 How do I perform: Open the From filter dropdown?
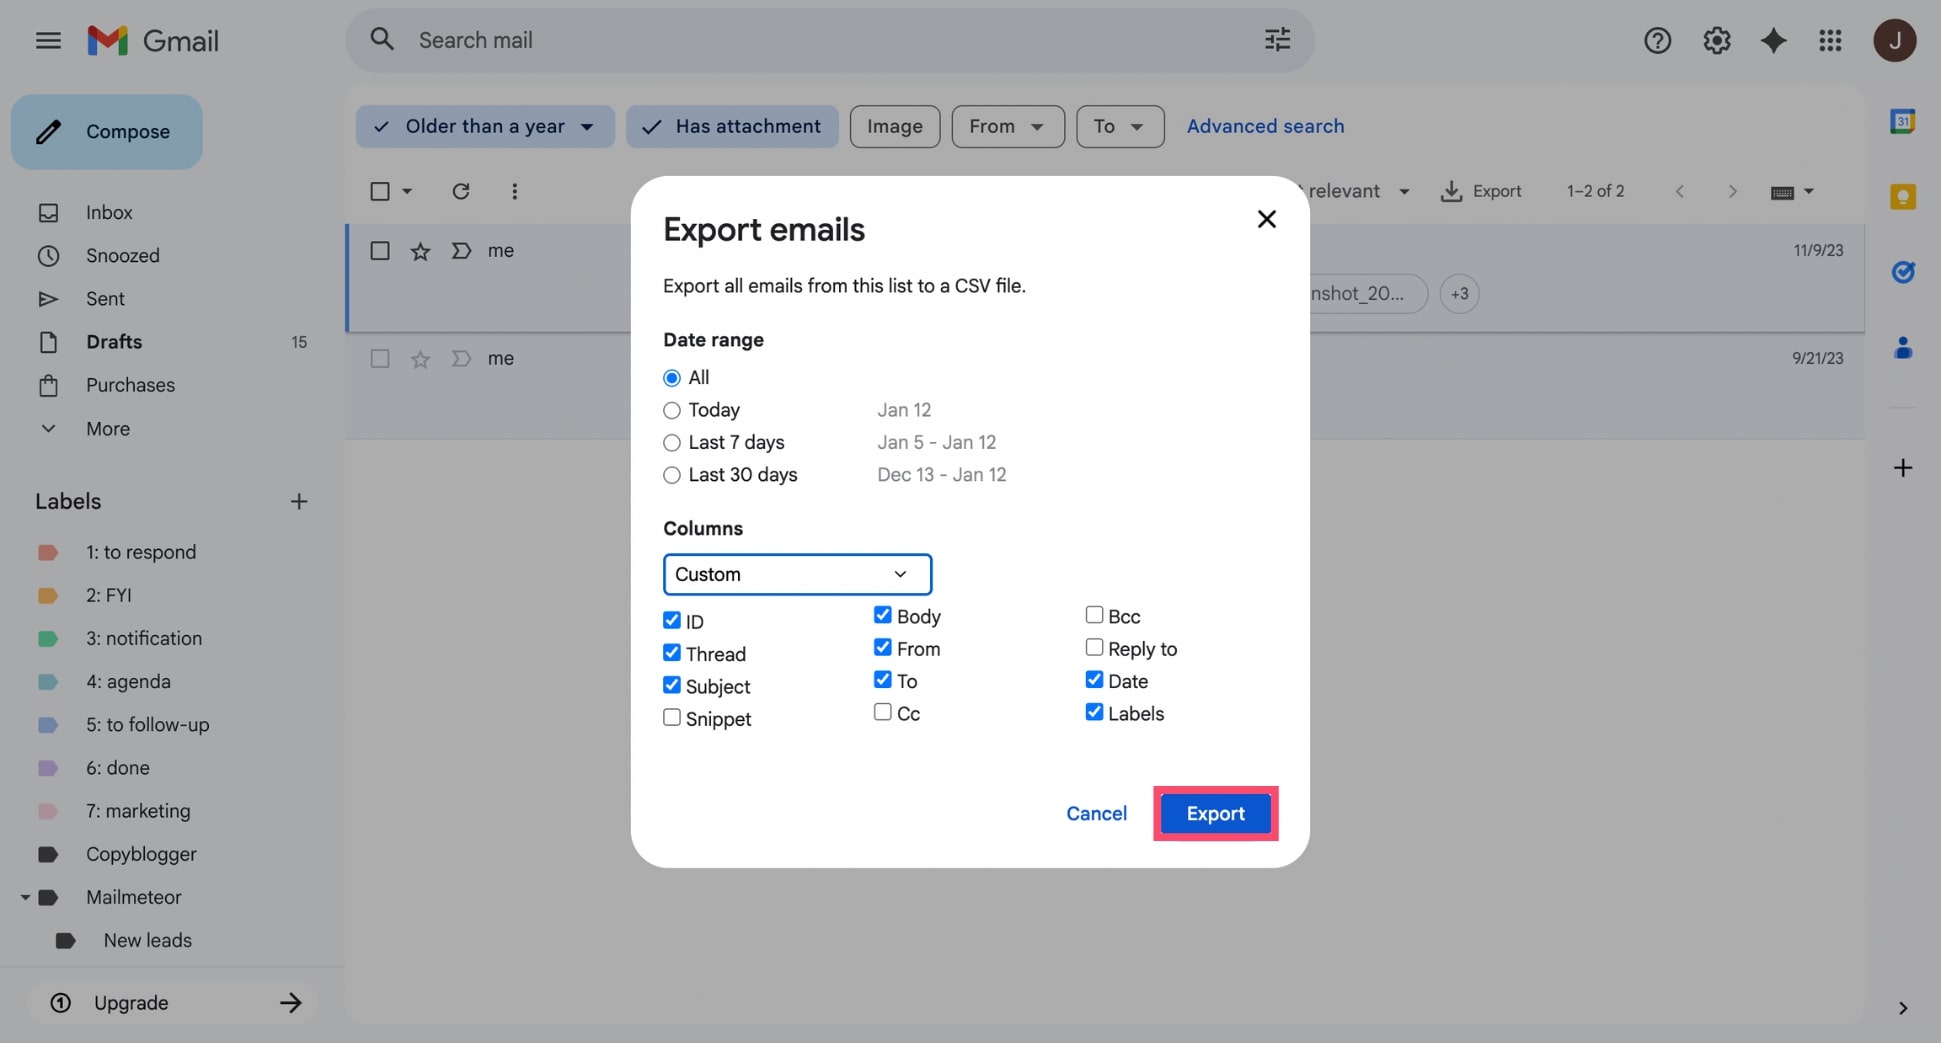point(1007,126)
